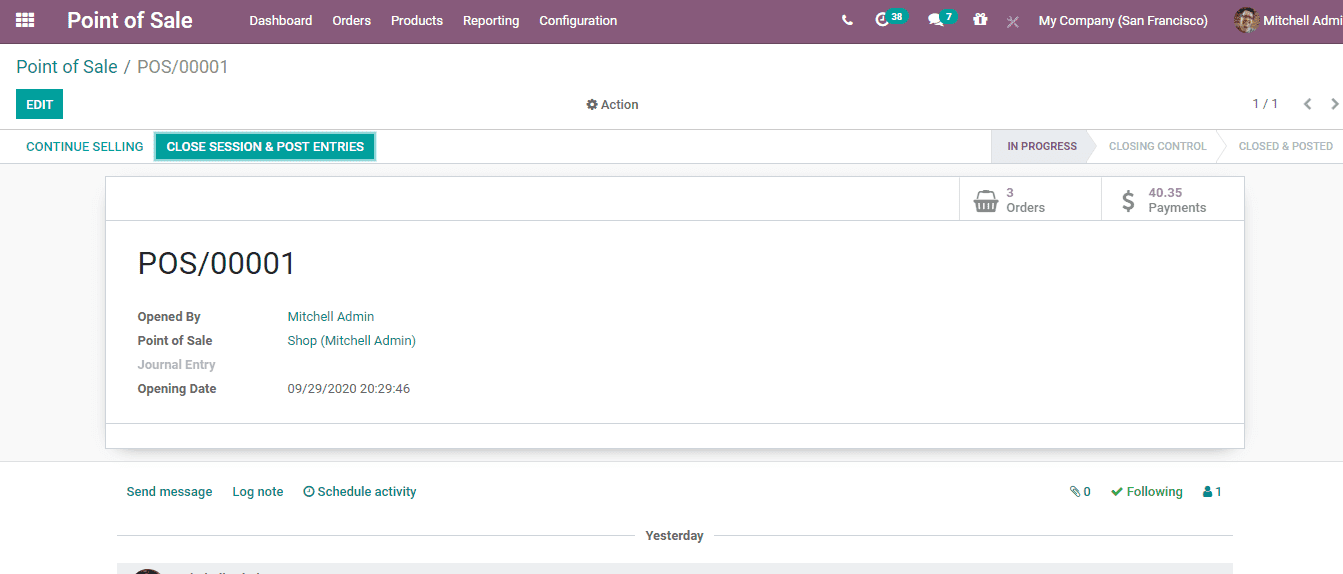Click the Closing Control status stage
The height and width of the screenshot is (574, 1343).
point(1158,146)
